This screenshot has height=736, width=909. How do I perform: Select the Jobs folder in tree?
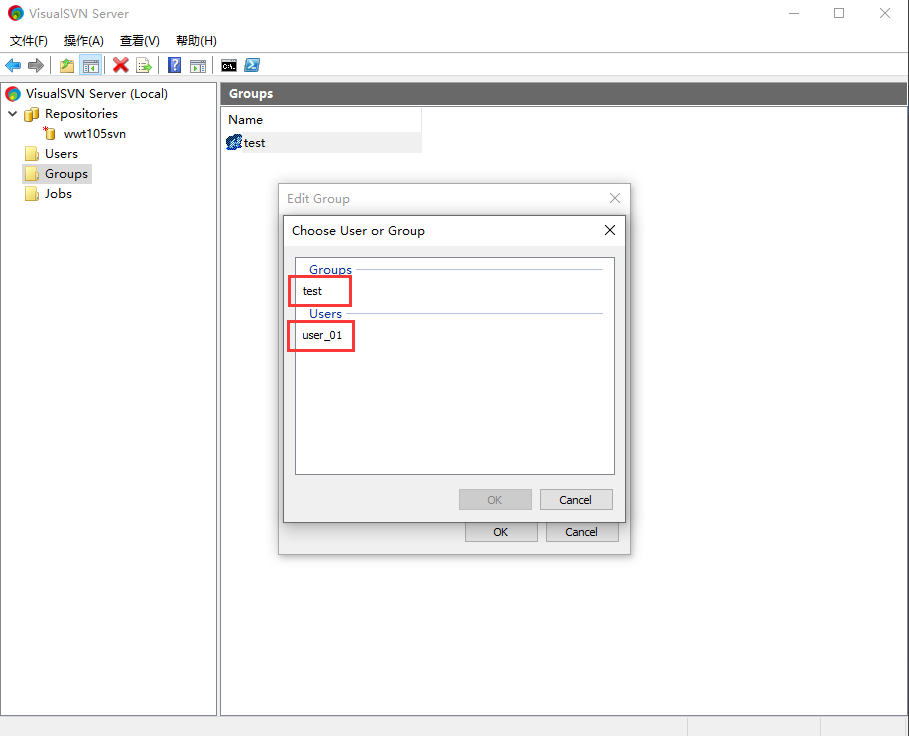(x=58, y=194)
